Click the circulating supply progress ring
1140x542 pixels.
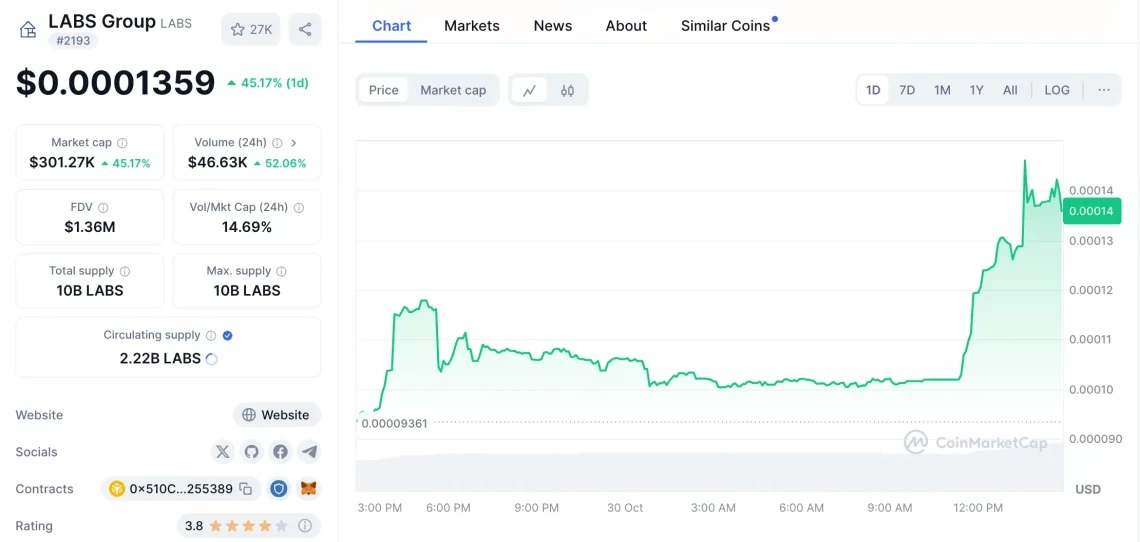point(212,359)
